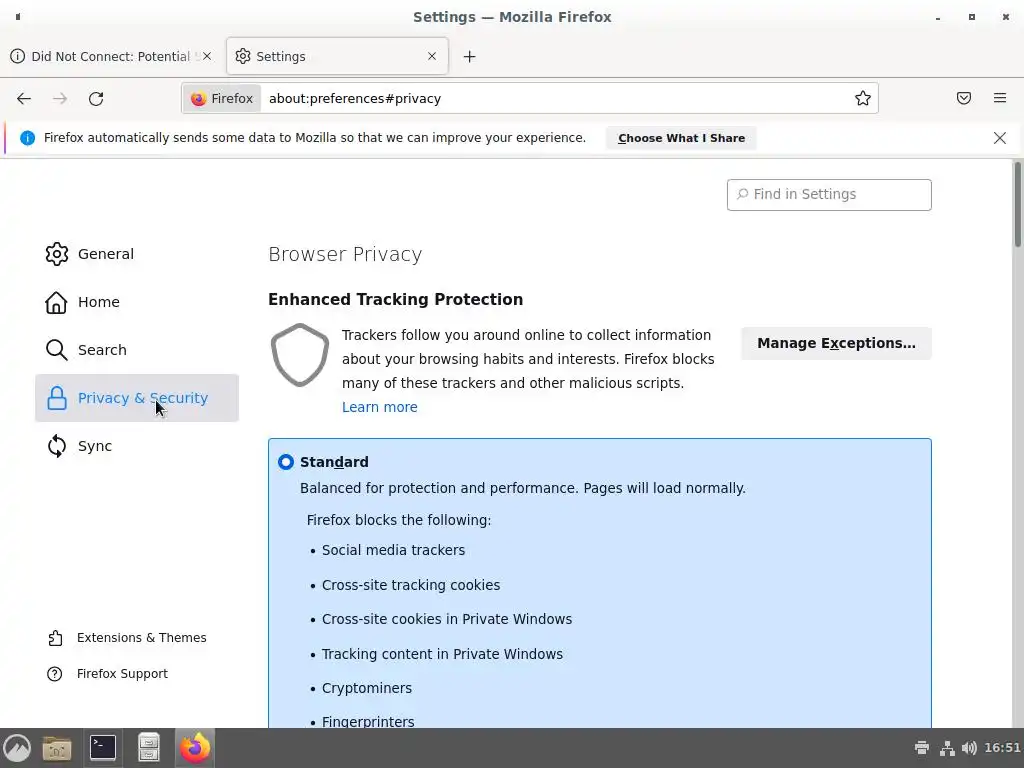Click the Extensions & Themes puzzle icon

pyautogui.click(x=56, y=638)
